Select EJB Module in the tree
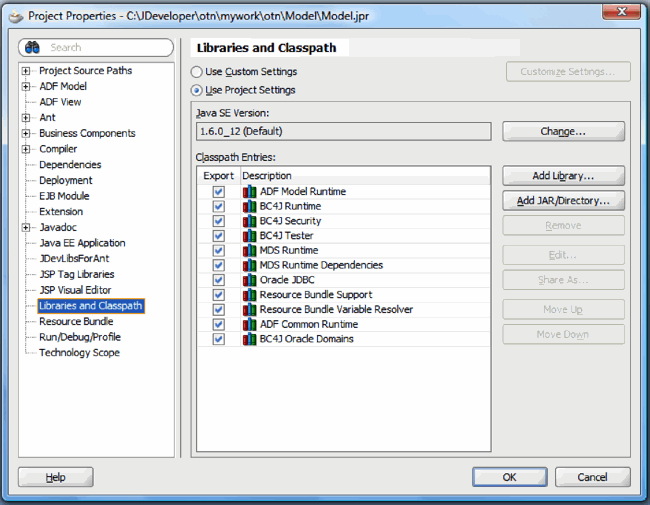650x505 pixels. (64, 196)
